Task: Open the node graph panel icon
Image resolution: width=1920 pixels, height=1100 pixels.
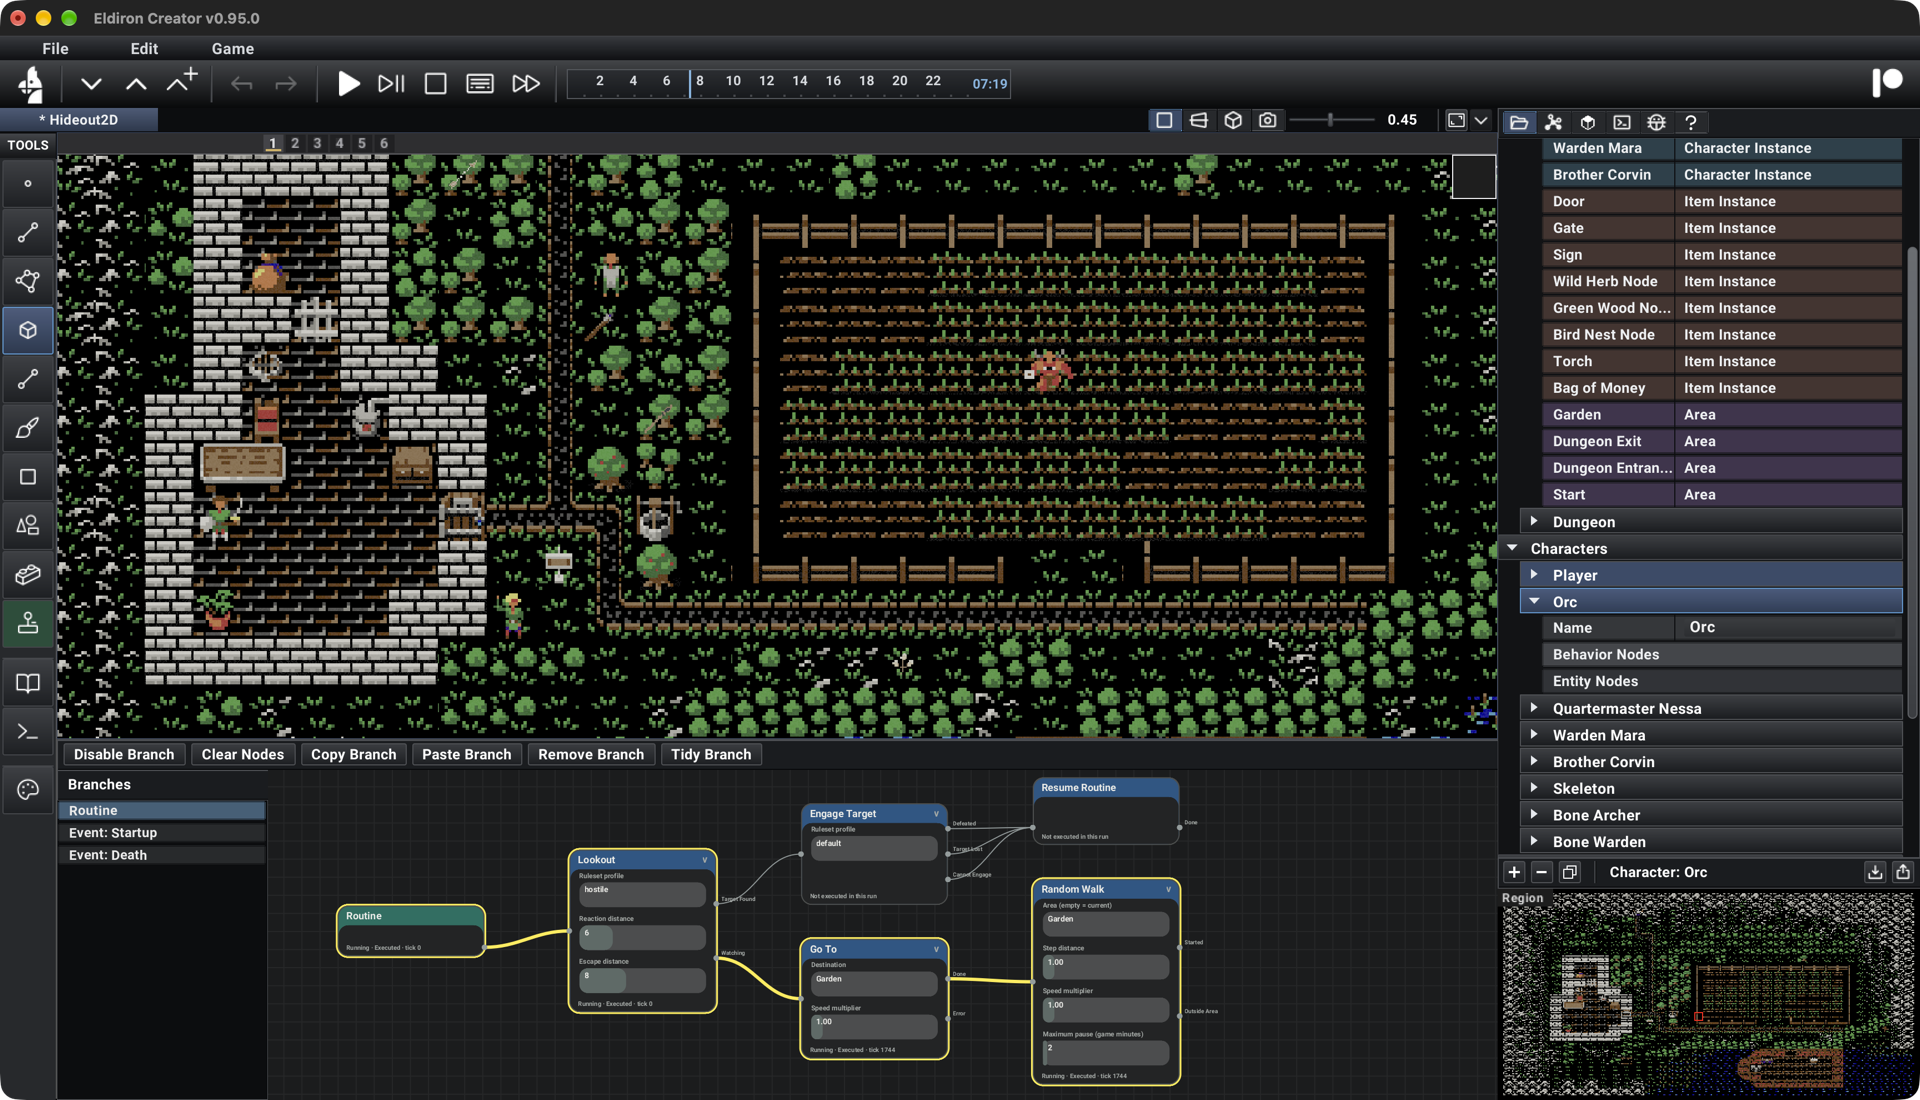Action: 1553,122
